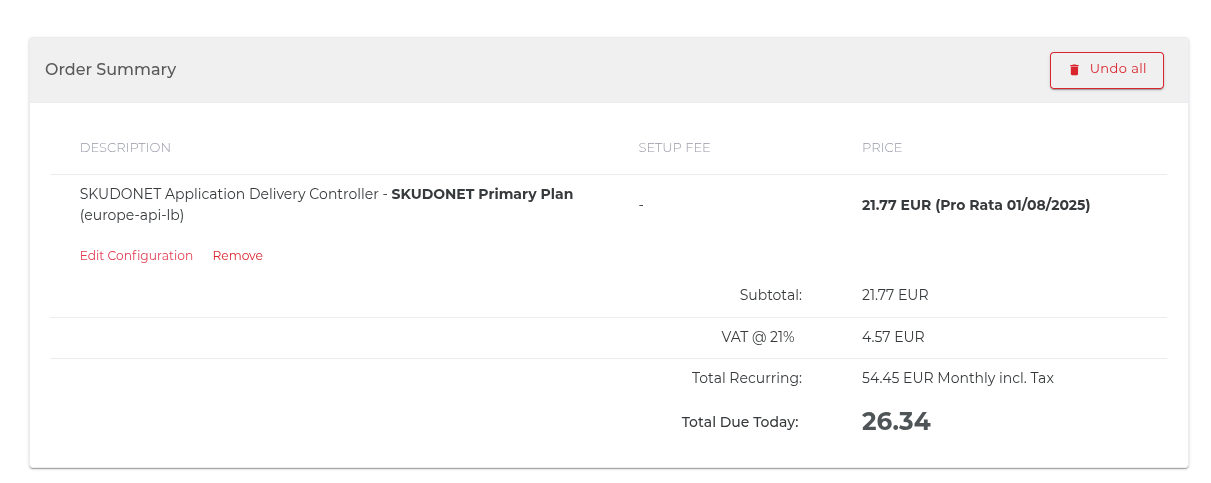Click the Total Recurring label

pos(747,379)
